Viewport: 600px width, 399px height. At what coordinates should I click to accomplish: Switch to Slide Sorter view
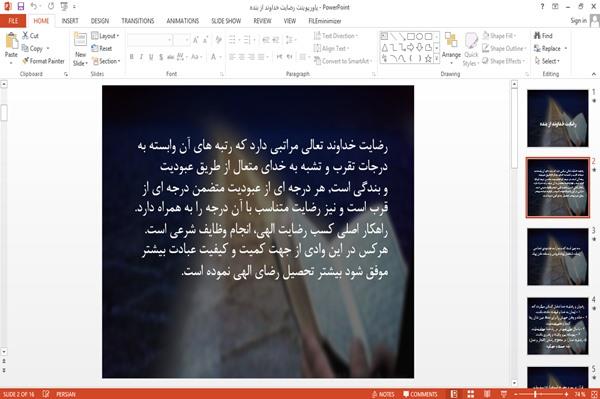[x=471, y=394]
